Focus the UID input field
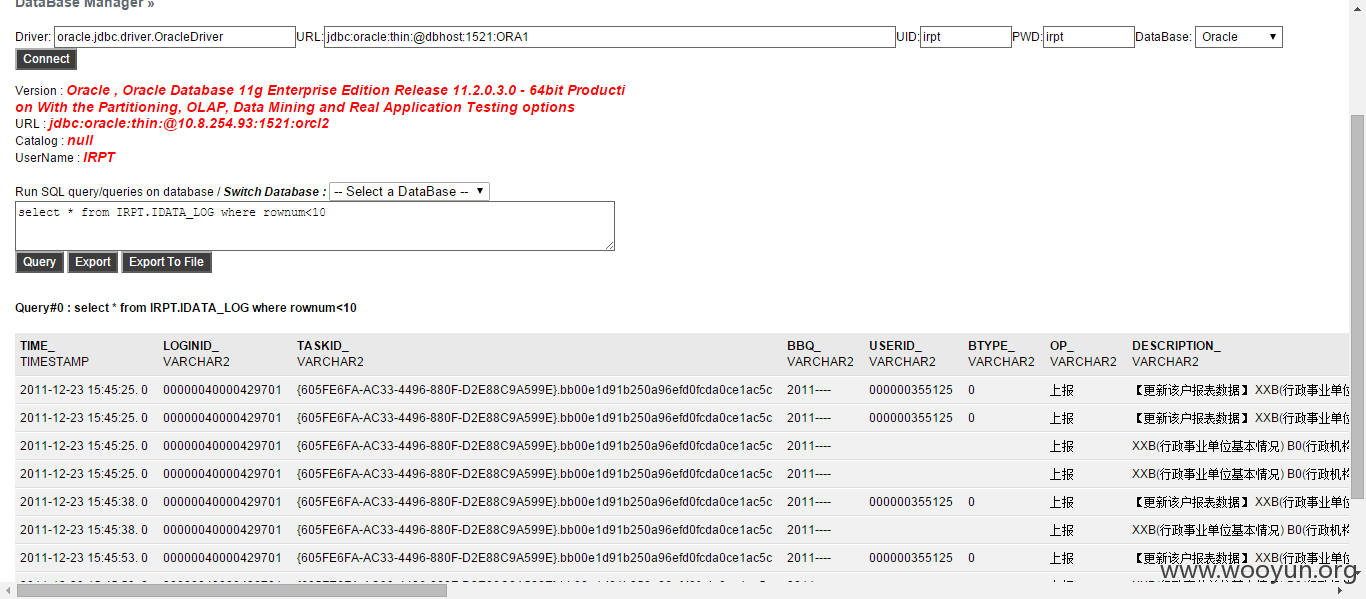This screenshot has width=1366, height=599. [966, 37]
